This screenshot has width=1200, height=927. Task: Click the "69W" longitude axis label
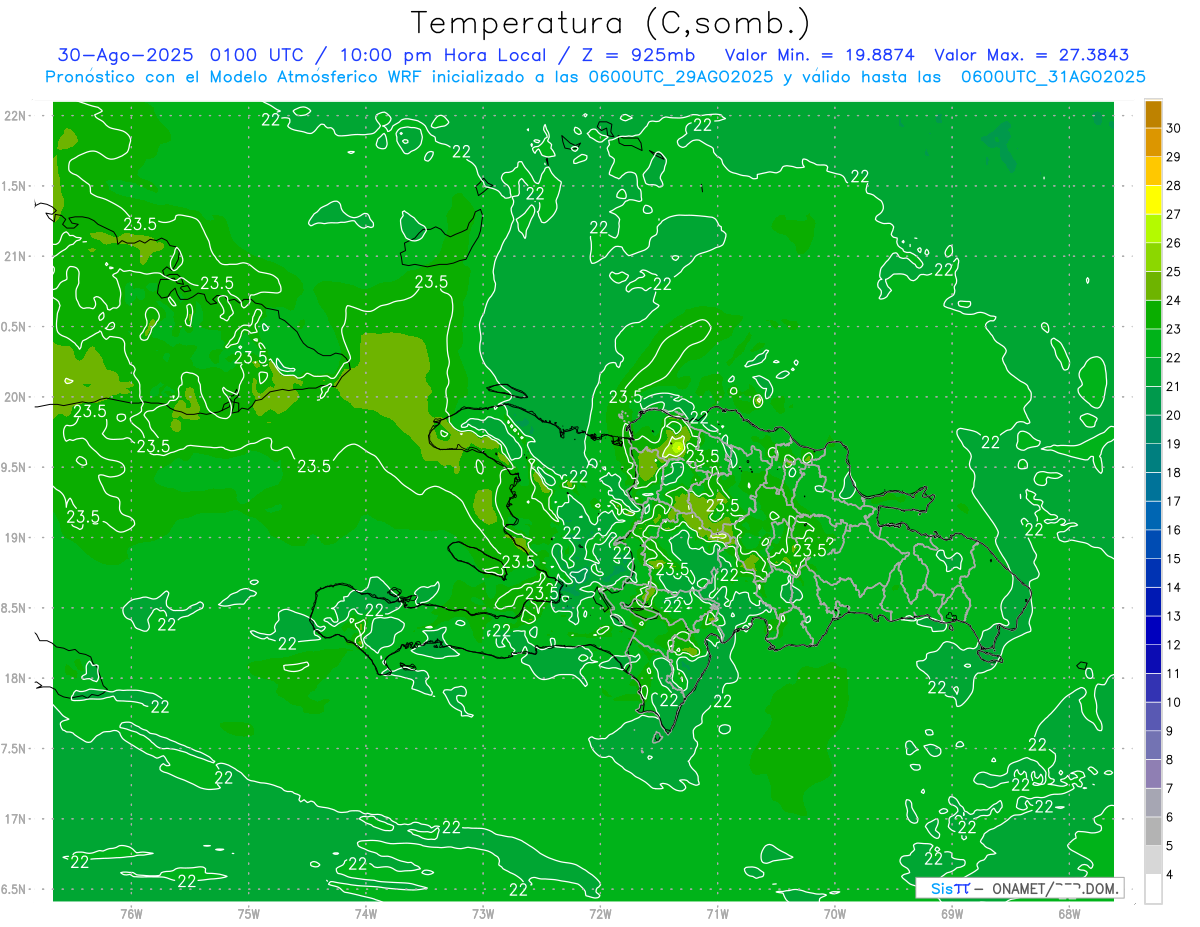pos(952,913)
